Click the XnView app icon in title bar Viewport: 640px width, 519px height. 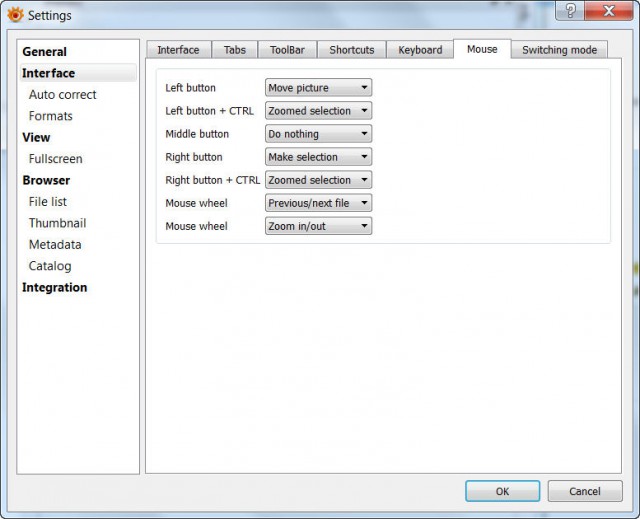tap(15, 15)
